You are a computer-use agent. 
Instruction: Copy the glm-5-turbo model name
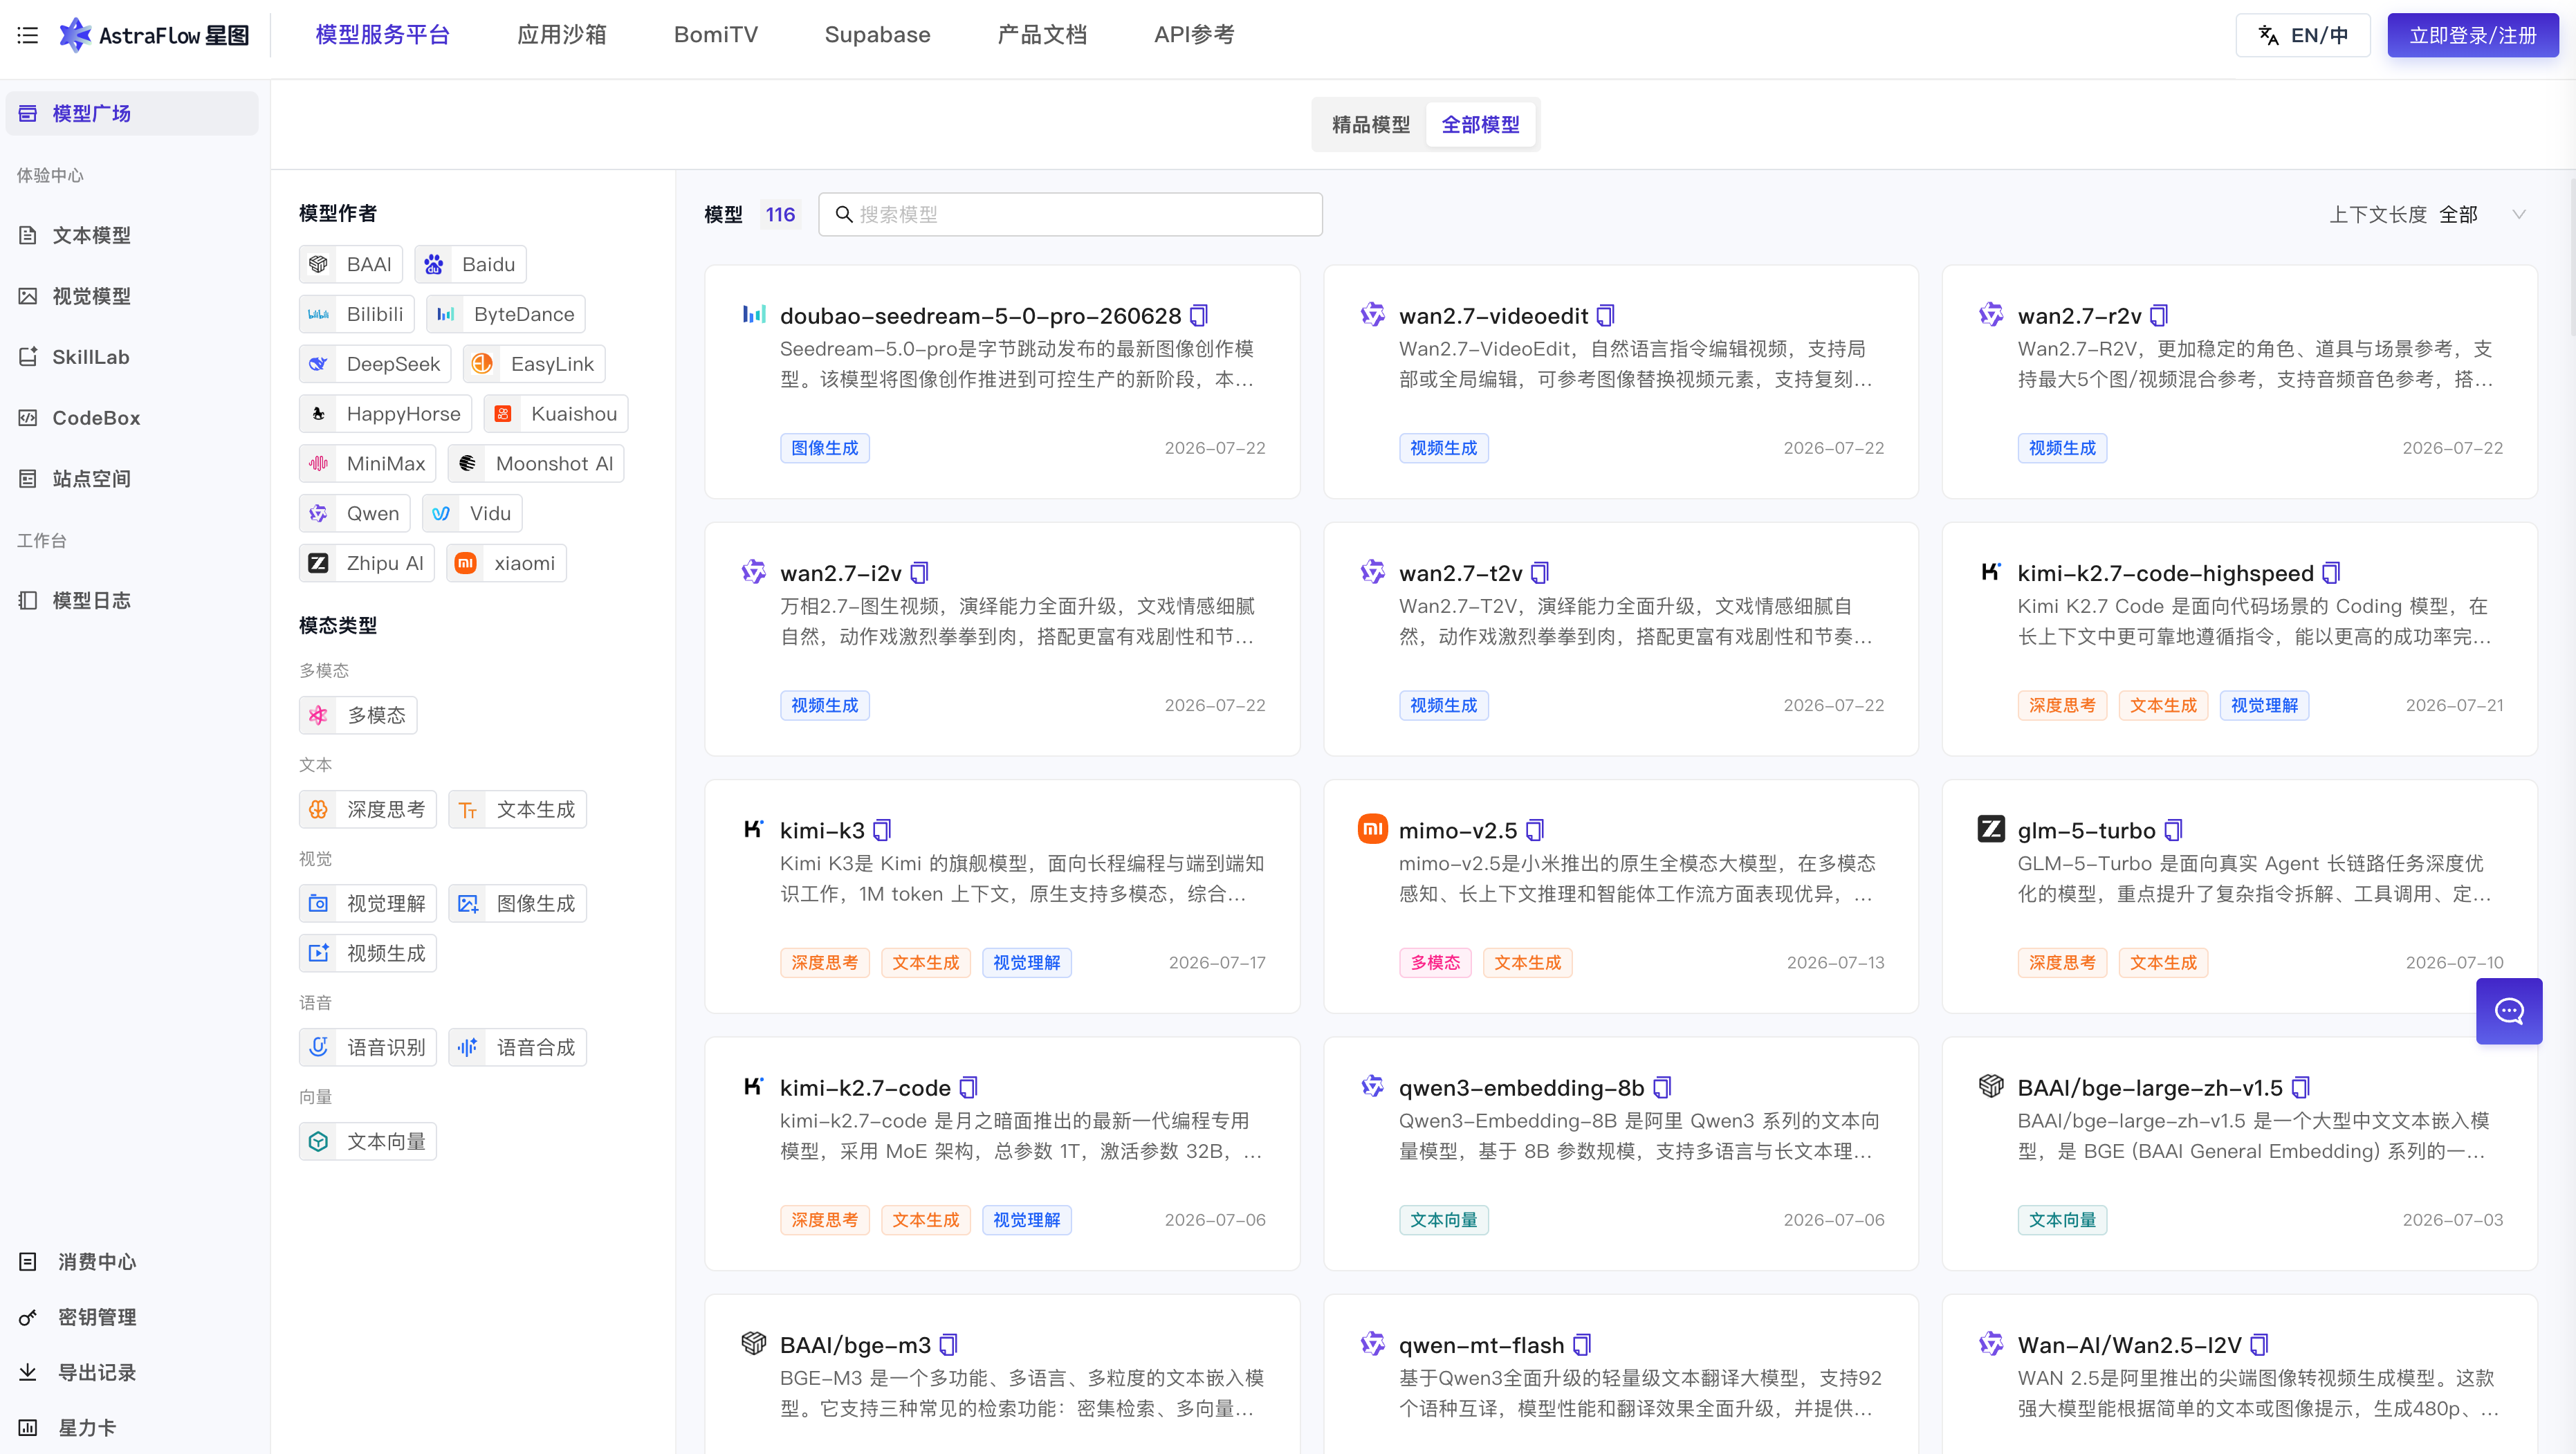click(x=2173, y=831)
